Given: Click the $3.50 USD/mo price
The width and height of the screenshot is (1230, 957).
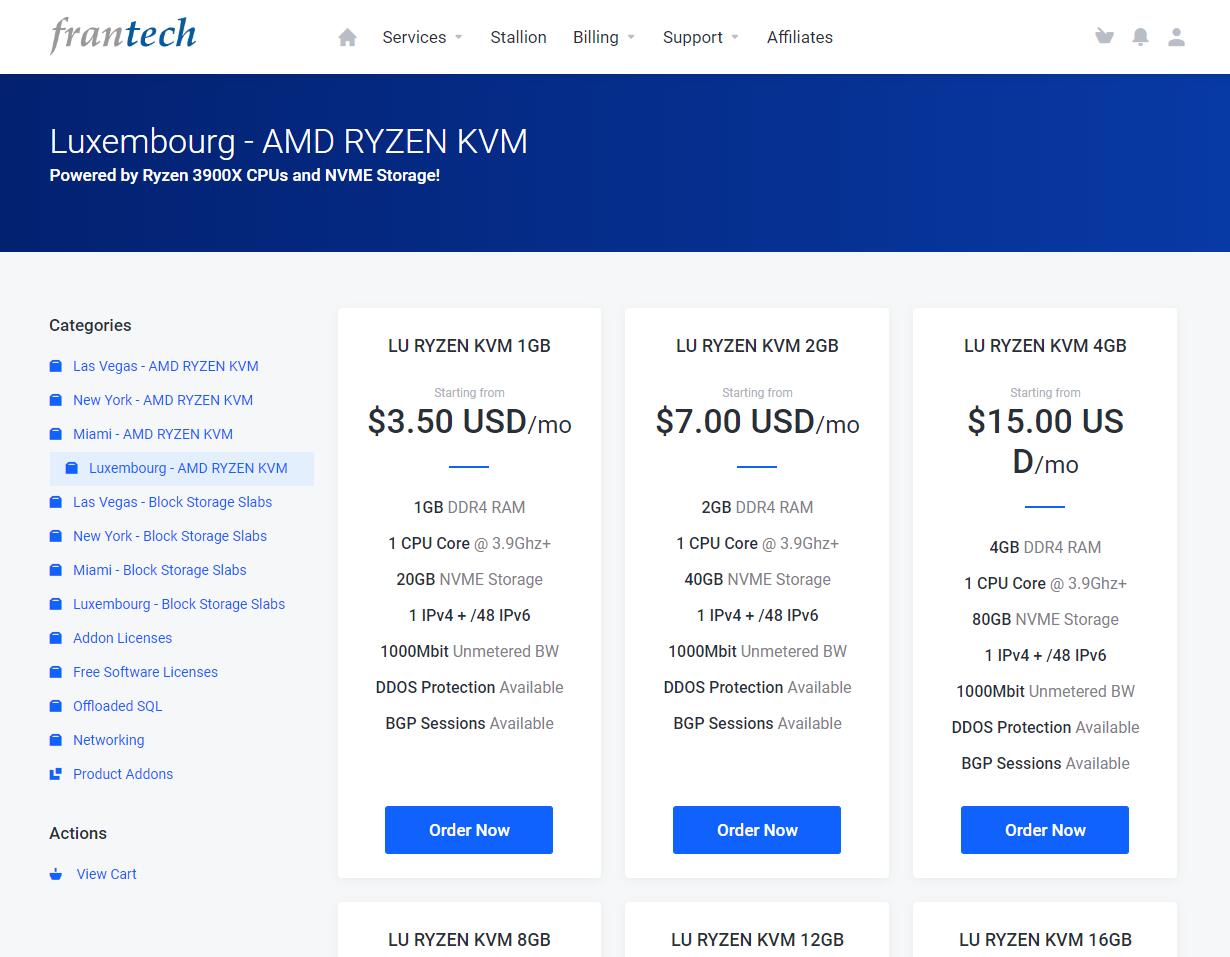Looking at the screenshot, I should click(469, 422).
